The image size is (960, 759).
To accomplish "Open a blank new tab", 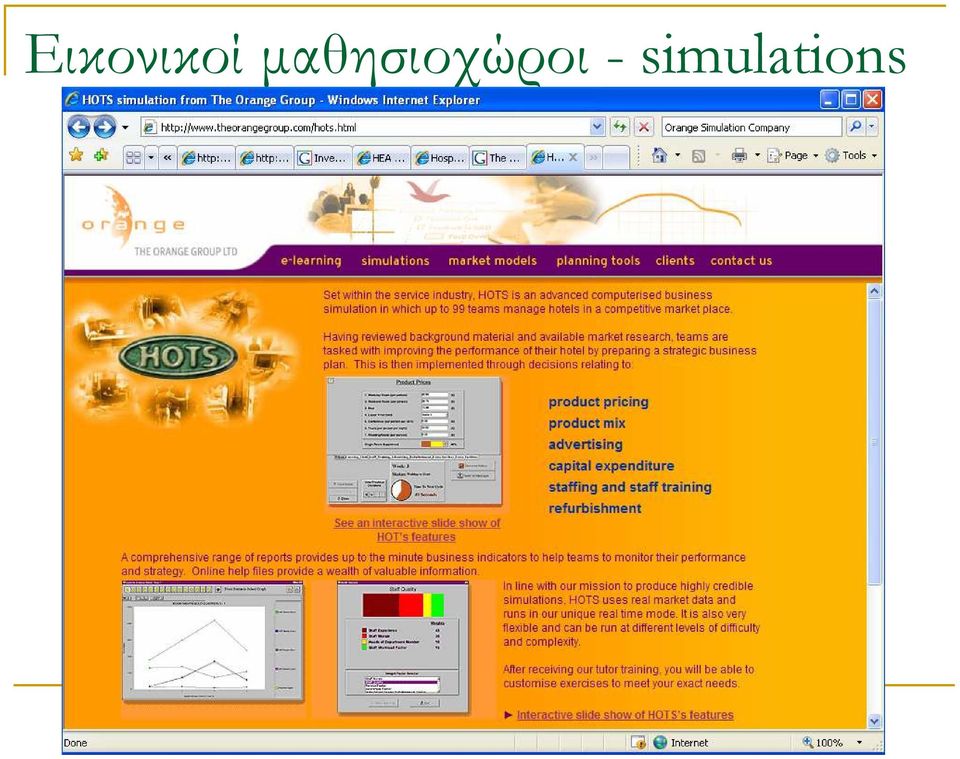I will 616,157.
